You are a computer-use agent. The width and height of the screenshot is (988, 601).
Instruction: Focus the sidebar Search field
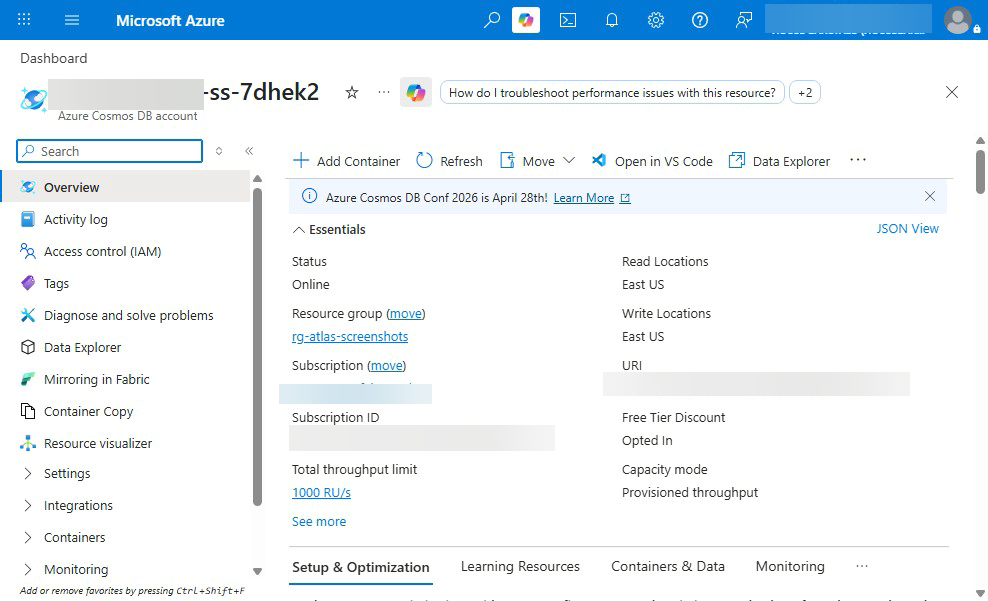(110, 151)
